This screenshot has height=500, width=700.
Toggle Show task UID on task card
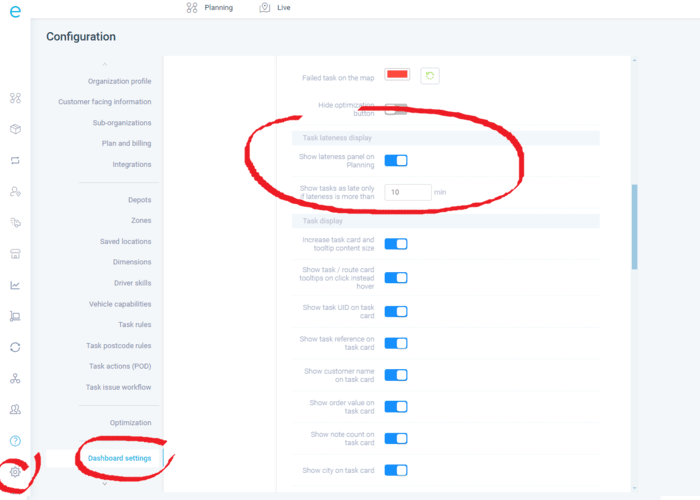(396, 312)
